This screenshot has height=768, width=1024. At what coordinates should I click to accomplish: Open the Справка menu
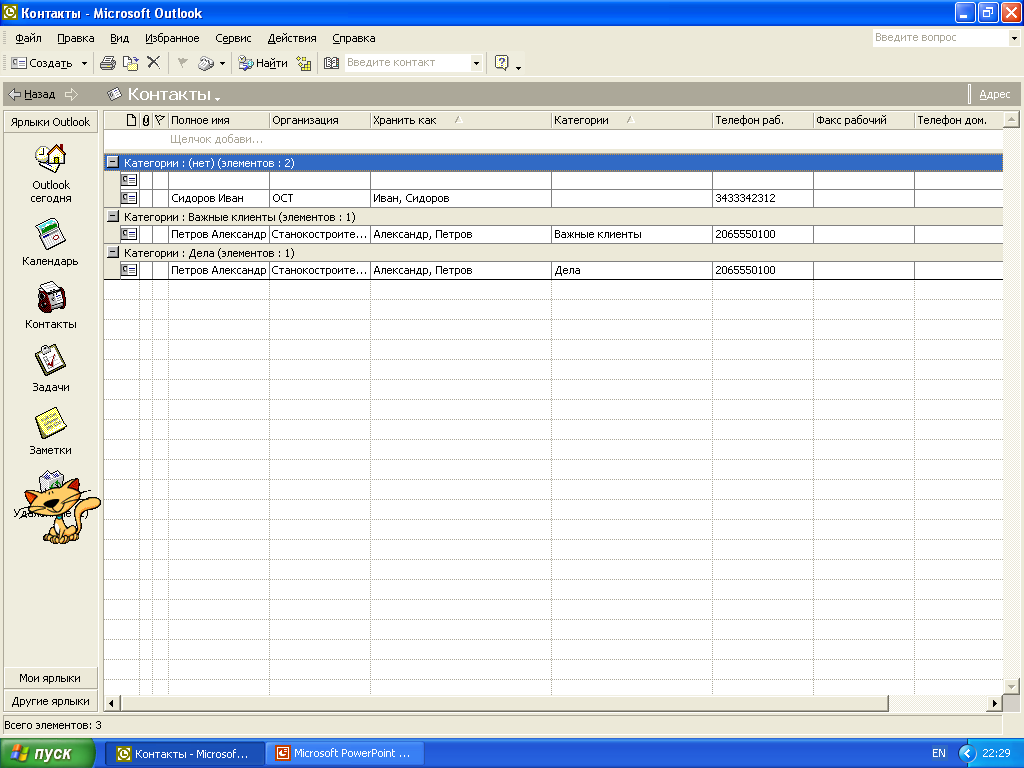(x=353, y=38)
